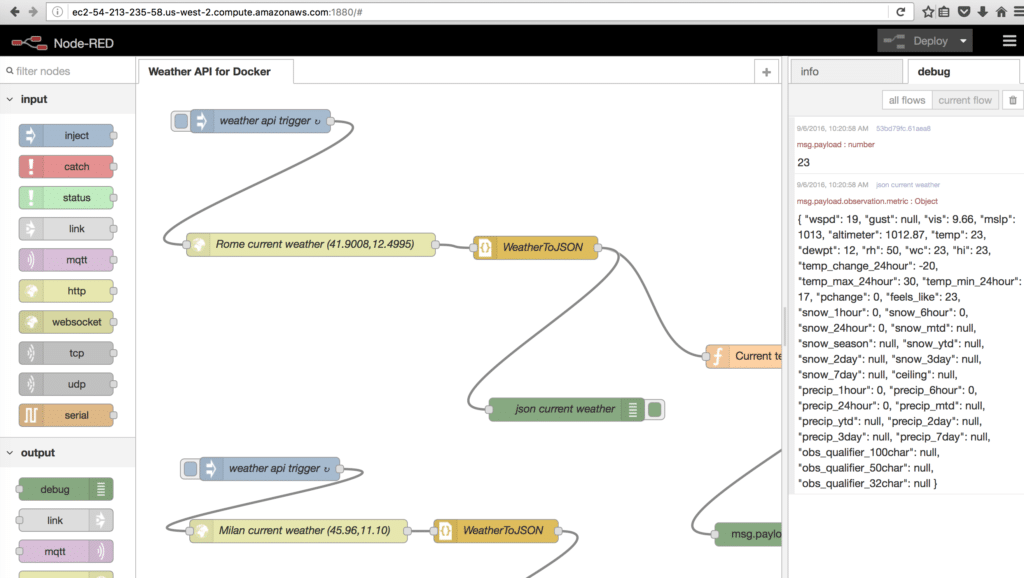Image resolution: width=1024 pixels, height=578 pixels.
Task: Open browser downloads arrow icon
Action: [x=982, y=12]
